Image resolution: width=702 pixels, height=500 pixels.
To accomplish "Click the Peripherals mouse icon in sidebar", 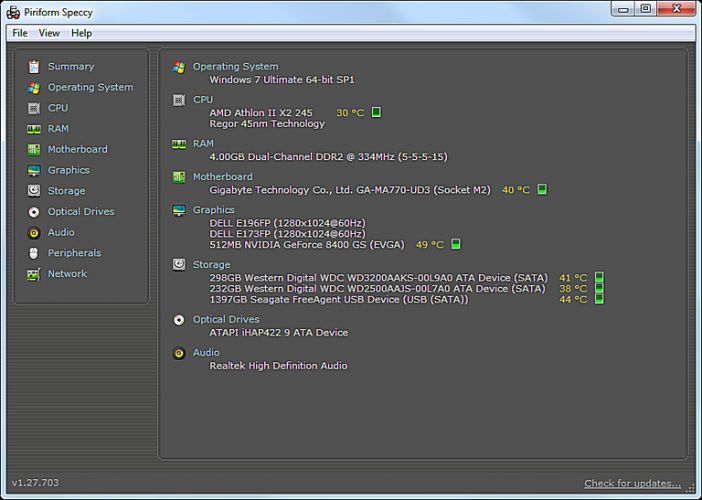I will (34, 253).
